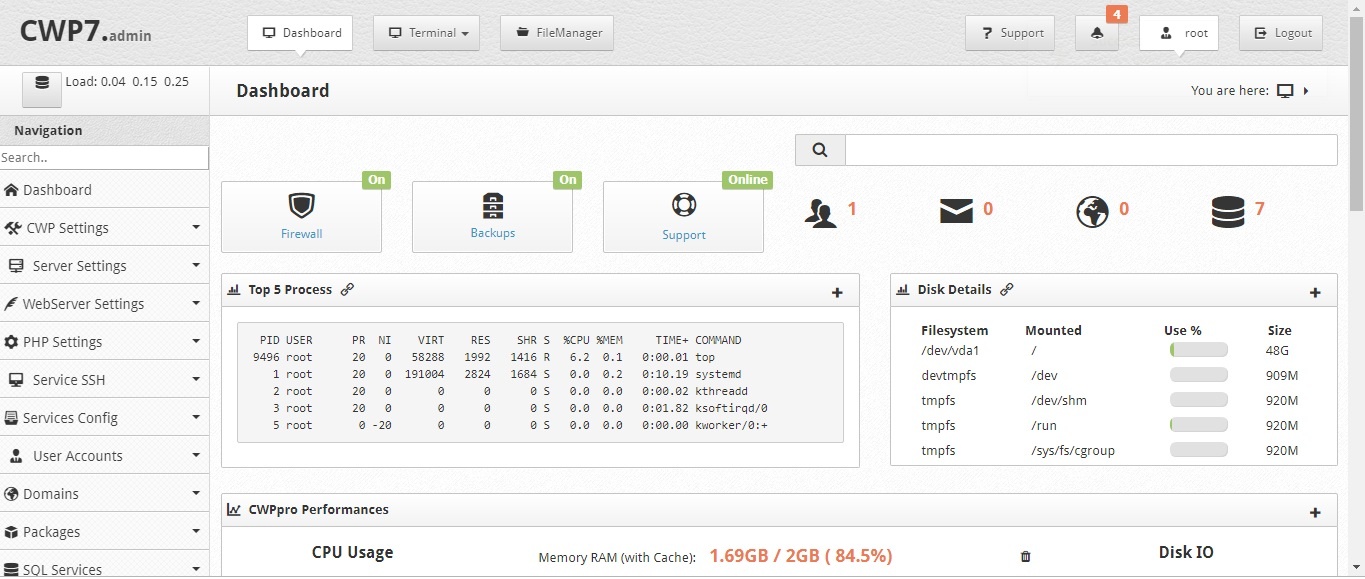The image size is (1365, 579).
Task: Click the magnifier search icon button
Action: [x=820, y=150]
